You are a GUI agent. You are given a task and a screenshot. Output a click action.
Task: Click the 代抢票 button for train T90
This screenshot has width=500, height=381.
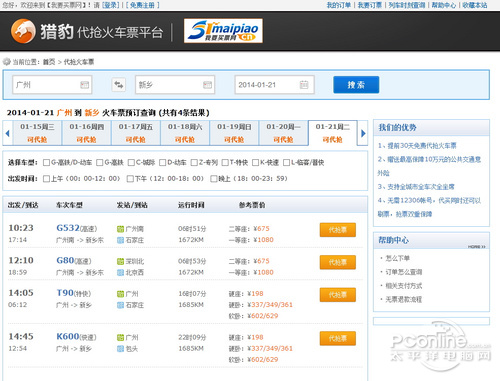338,295
